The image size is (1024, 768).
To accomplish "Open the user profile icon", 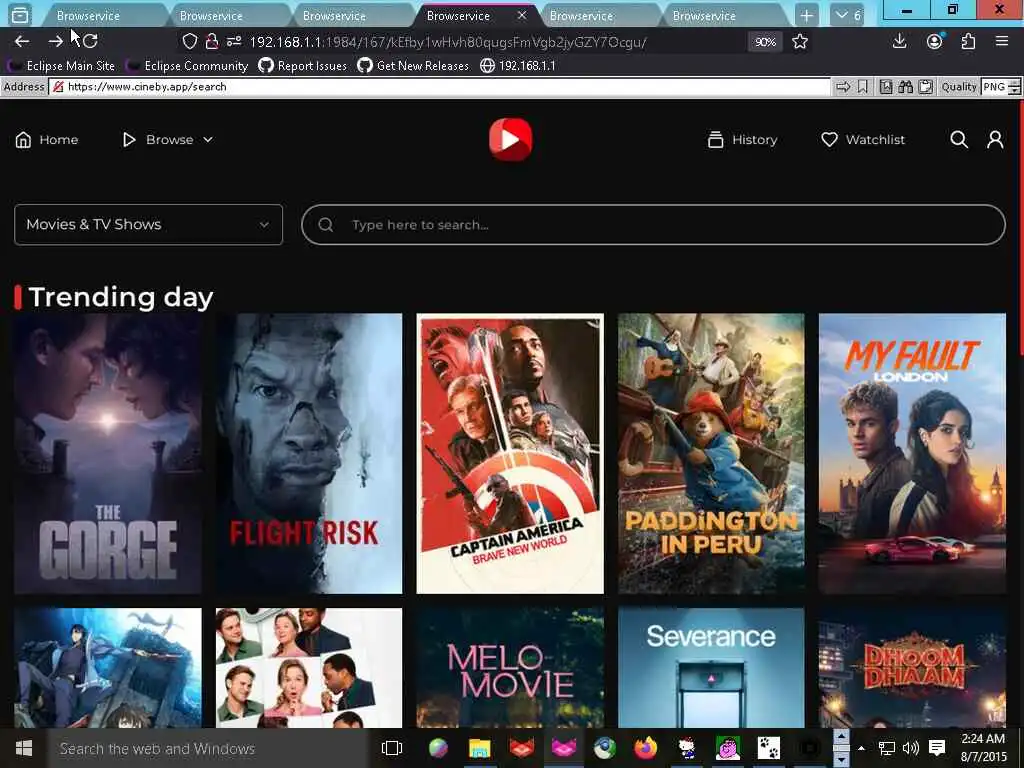I will point(995,139).
